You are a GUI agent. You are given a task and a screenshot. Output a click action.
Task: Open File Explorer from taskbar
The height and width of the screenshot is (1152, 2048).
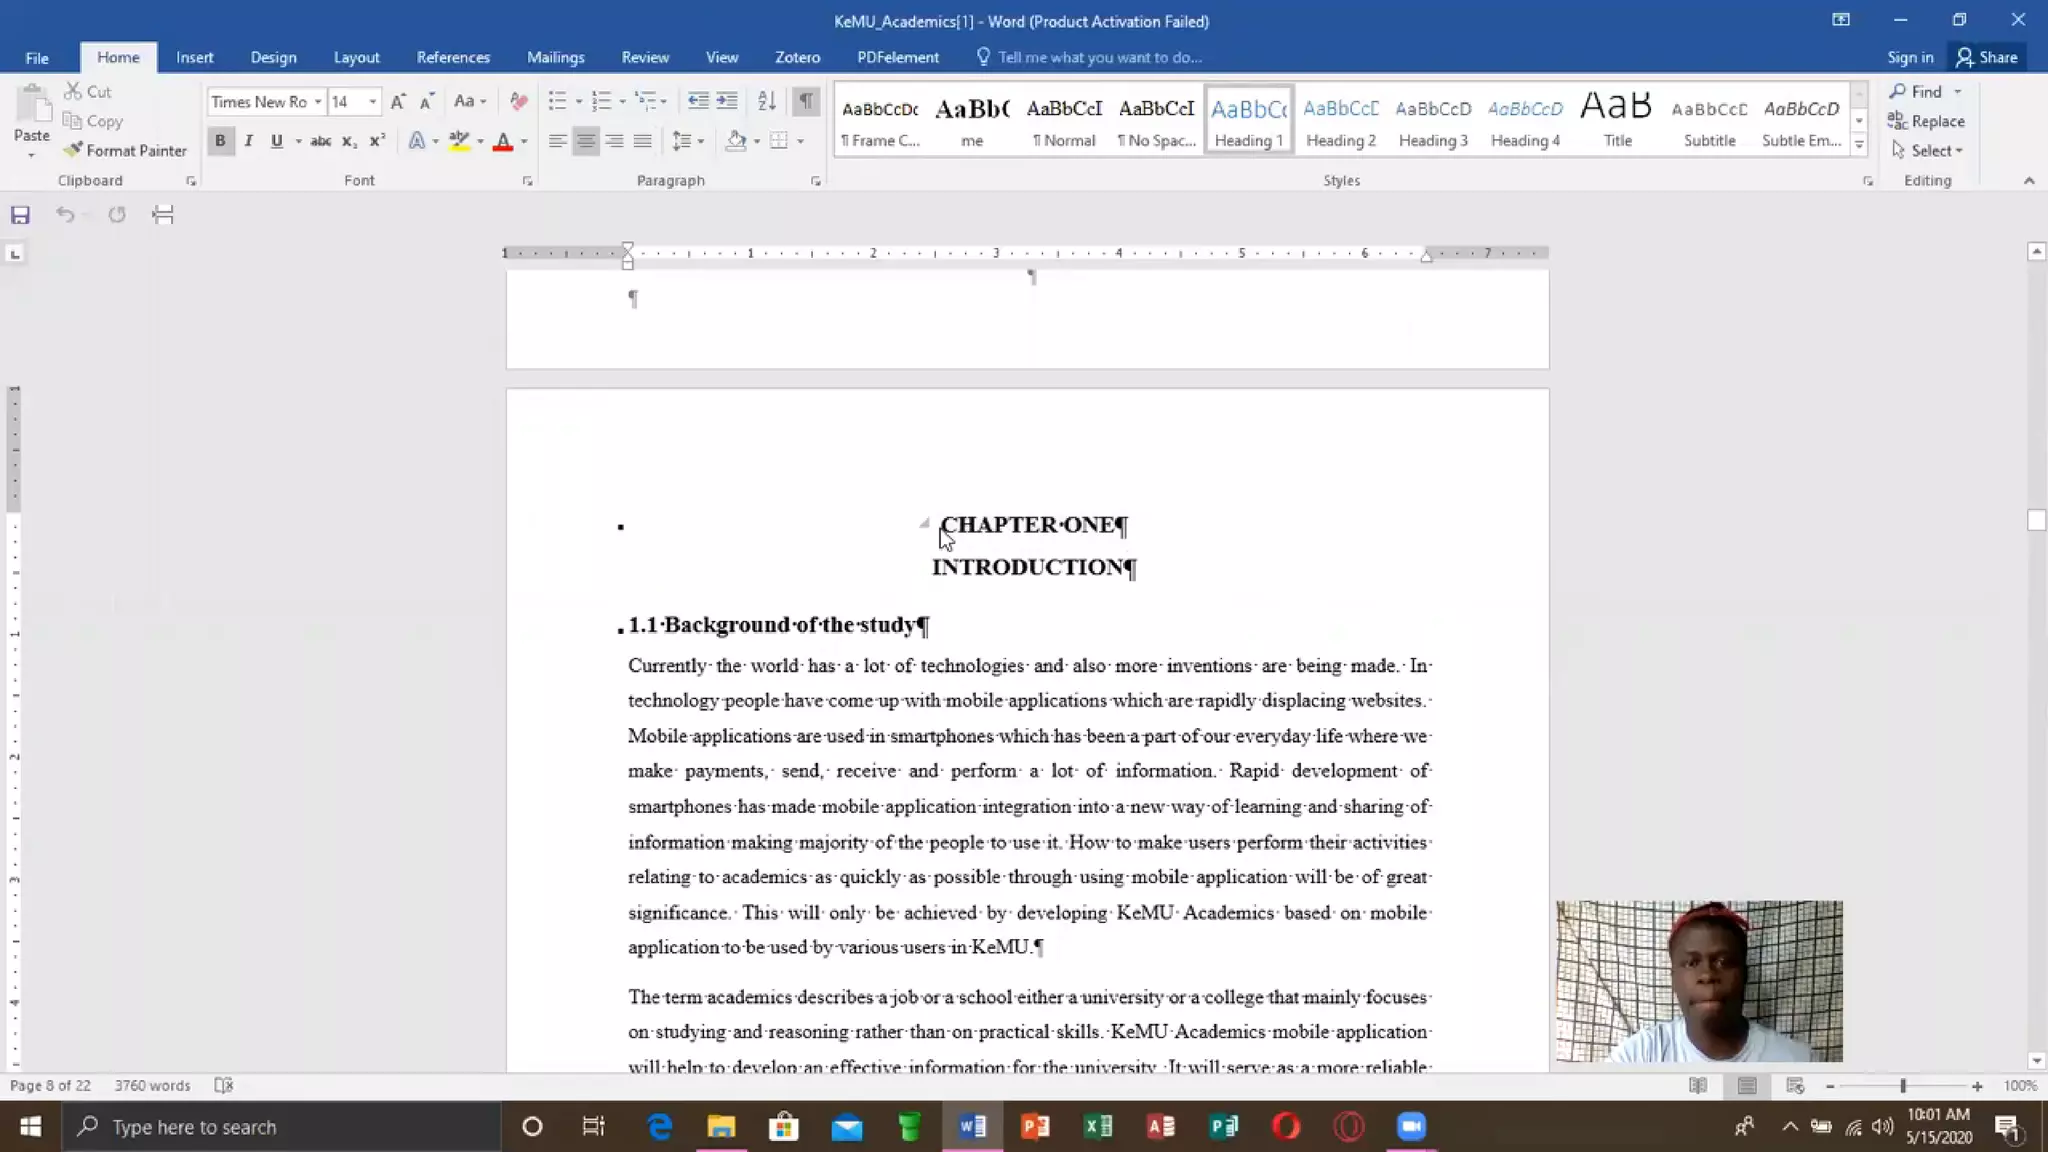(x=721, y=1127)
